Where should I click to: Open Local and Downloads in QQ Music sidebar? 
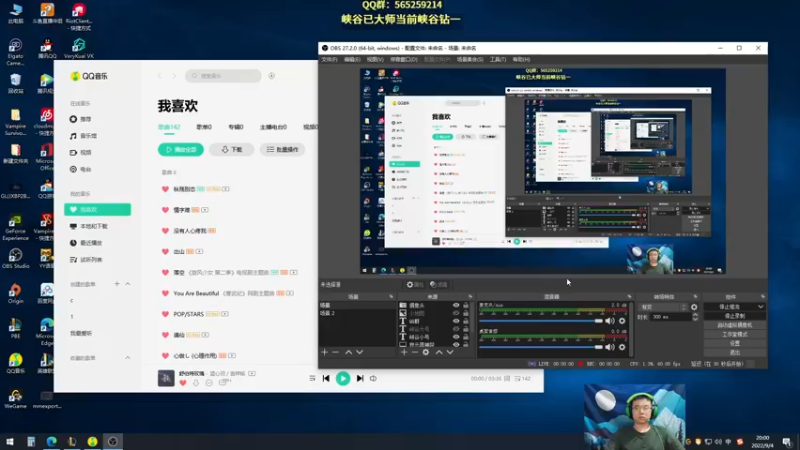click(x=89, y=226)
